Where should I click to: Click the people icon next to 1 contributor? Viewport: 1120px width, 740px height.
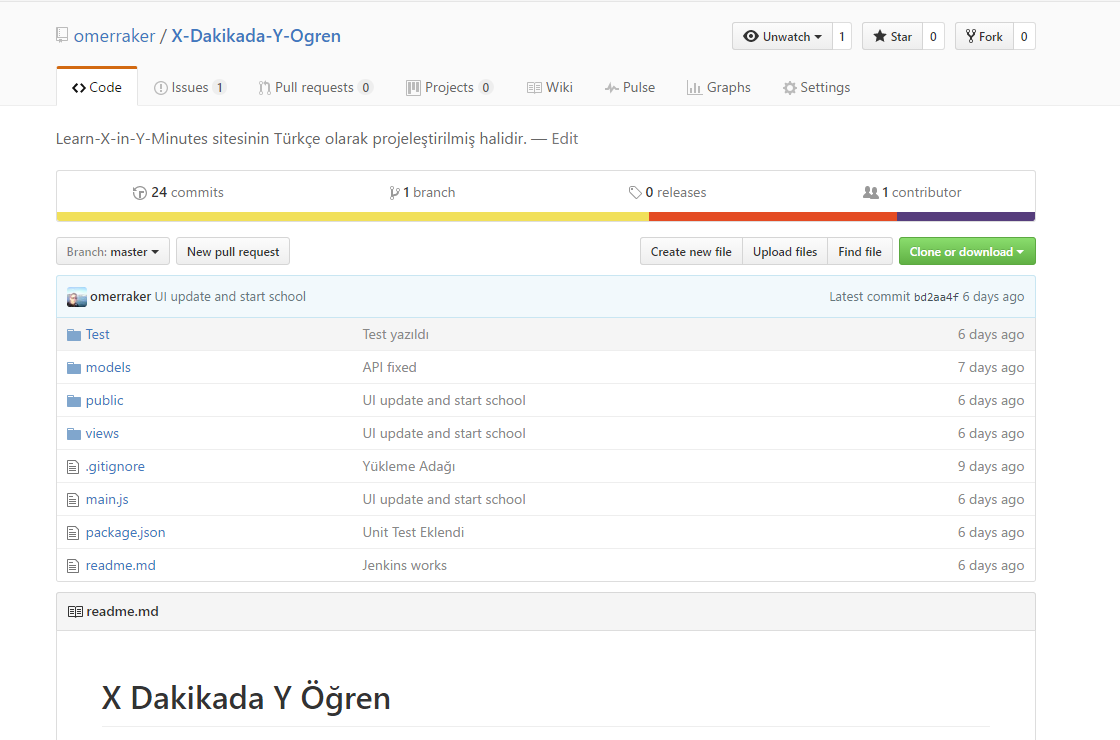click(871, 192)
